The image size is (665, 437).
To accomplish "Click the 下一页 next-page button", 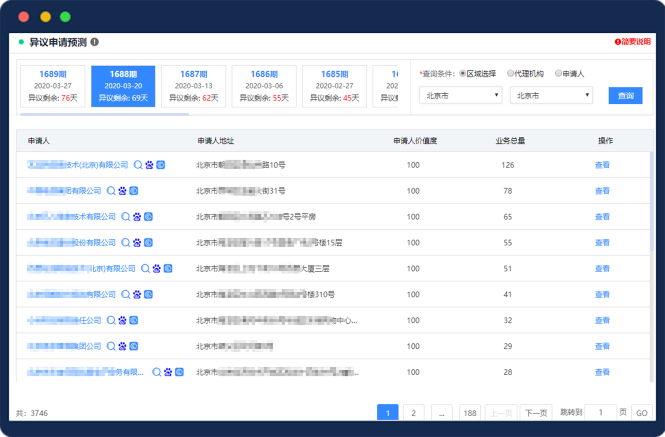I will (x=536, y=412).
